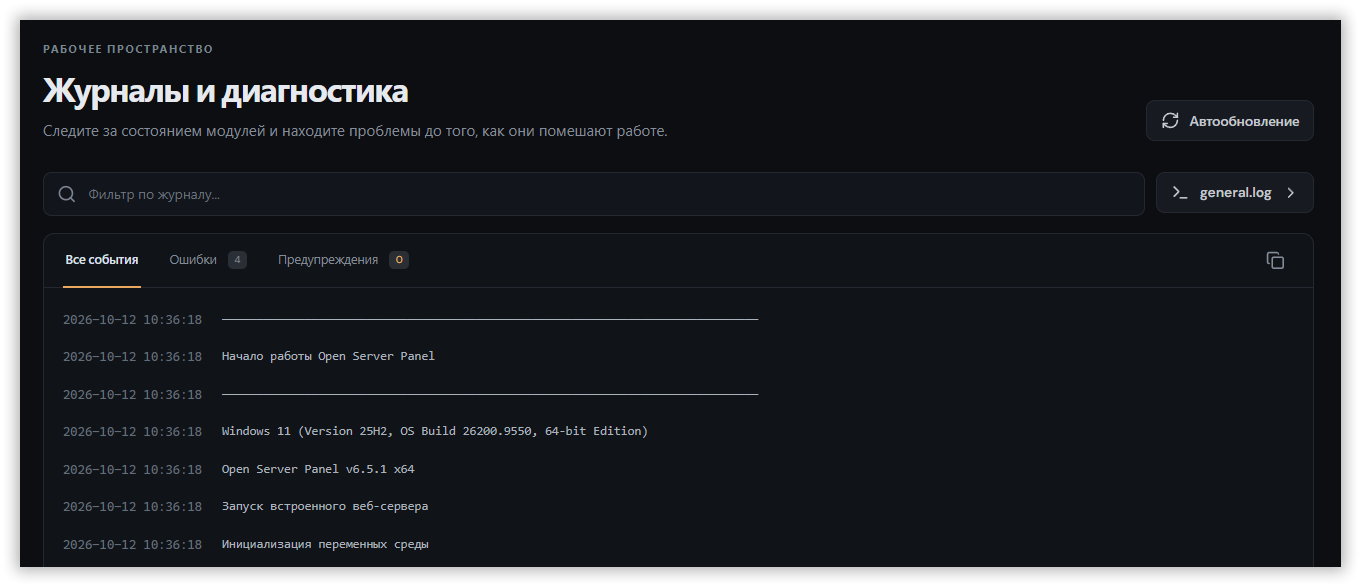Click the search magnifier icon

67,194
